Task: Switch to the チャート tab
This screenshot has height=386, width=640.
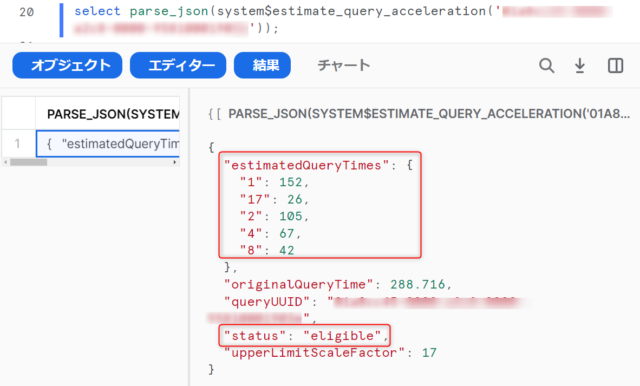Action: click(344, 65)
